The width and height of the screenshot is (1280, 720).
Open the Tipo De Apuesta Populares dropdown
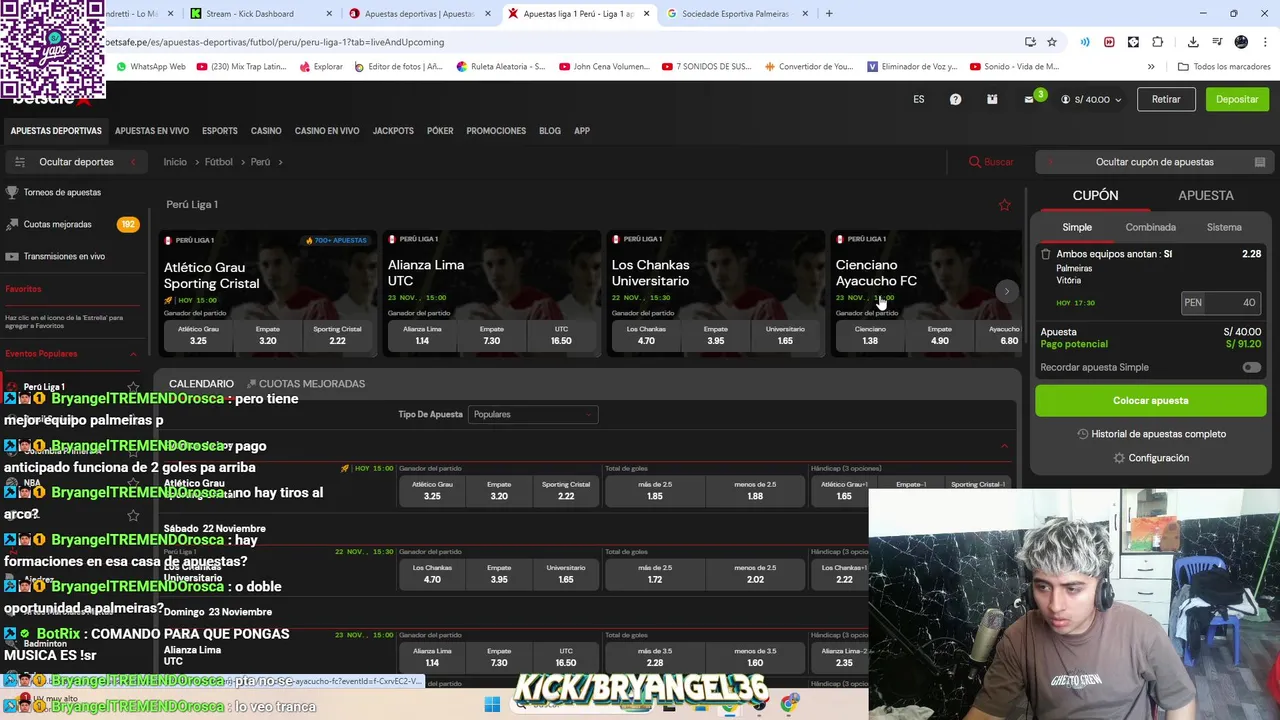533,414
